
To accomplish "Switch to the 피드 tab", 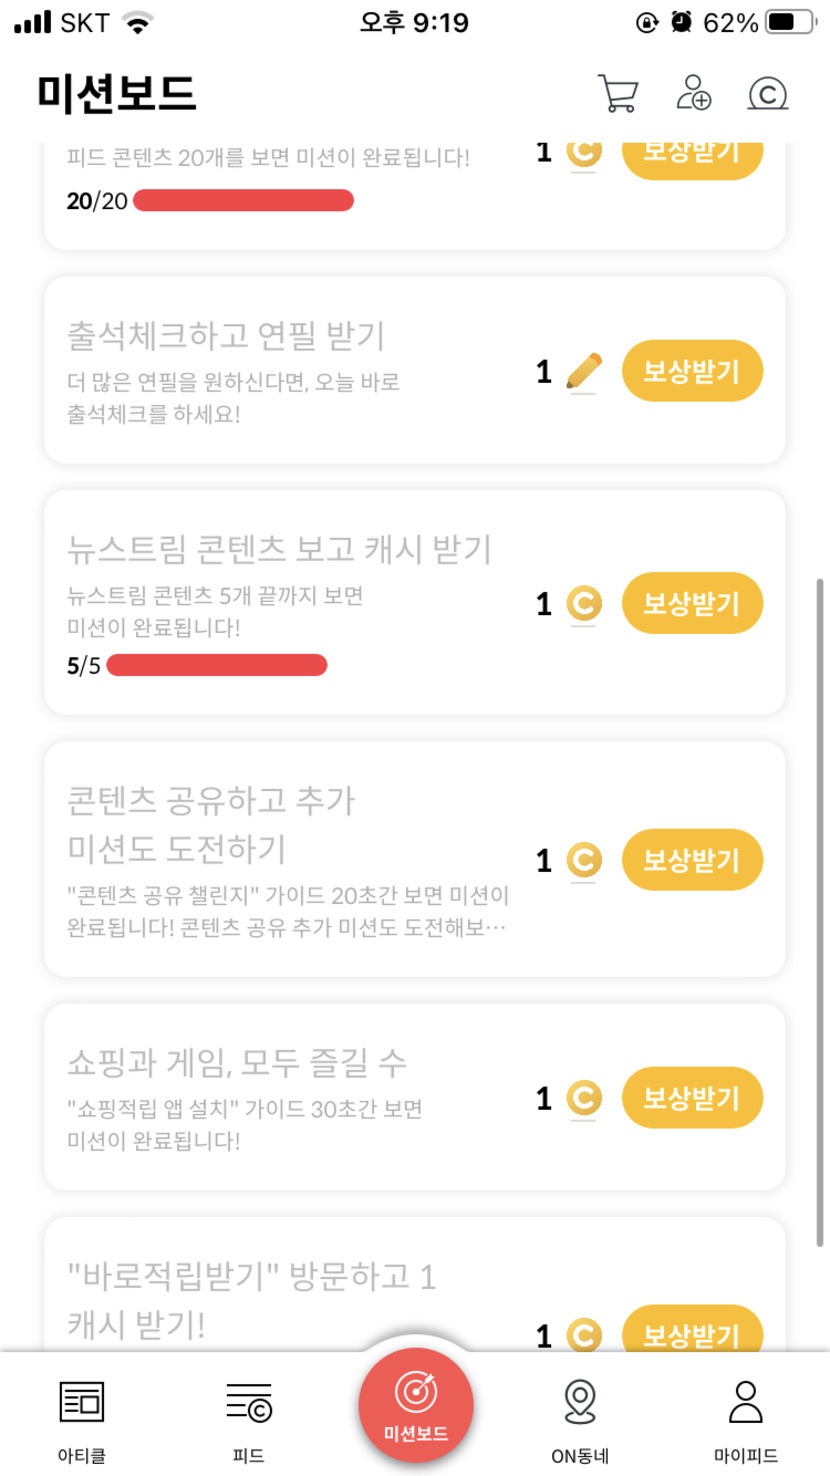I will coord(248,1416).
